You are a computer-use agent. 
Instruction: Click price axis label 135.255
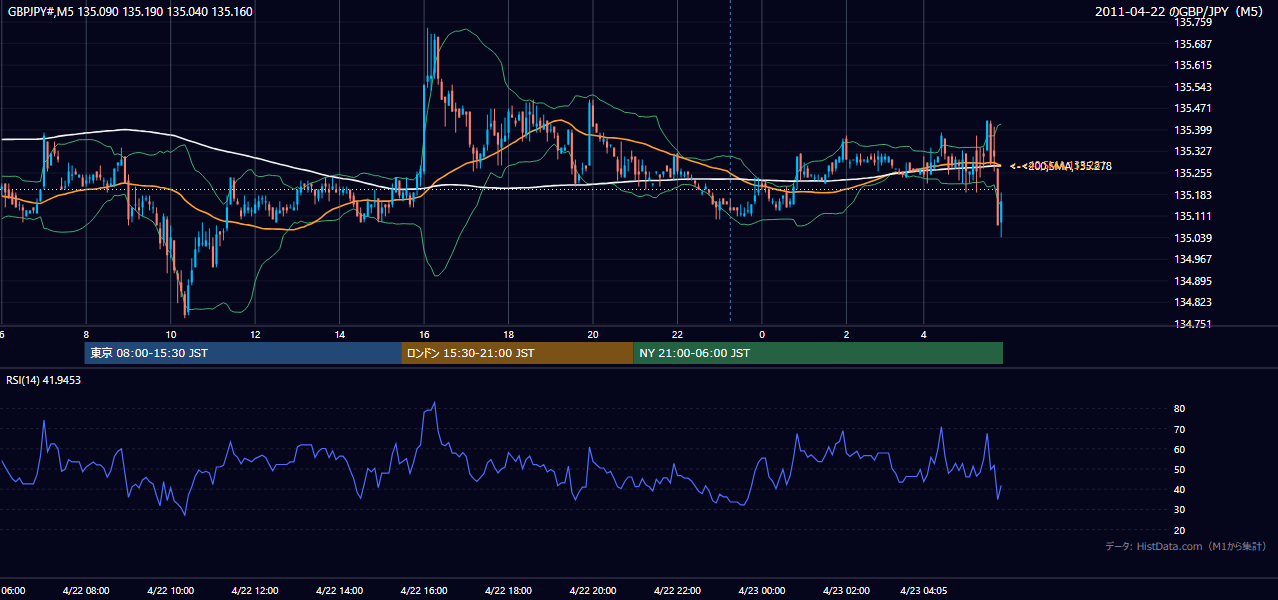coord(1193,173)
